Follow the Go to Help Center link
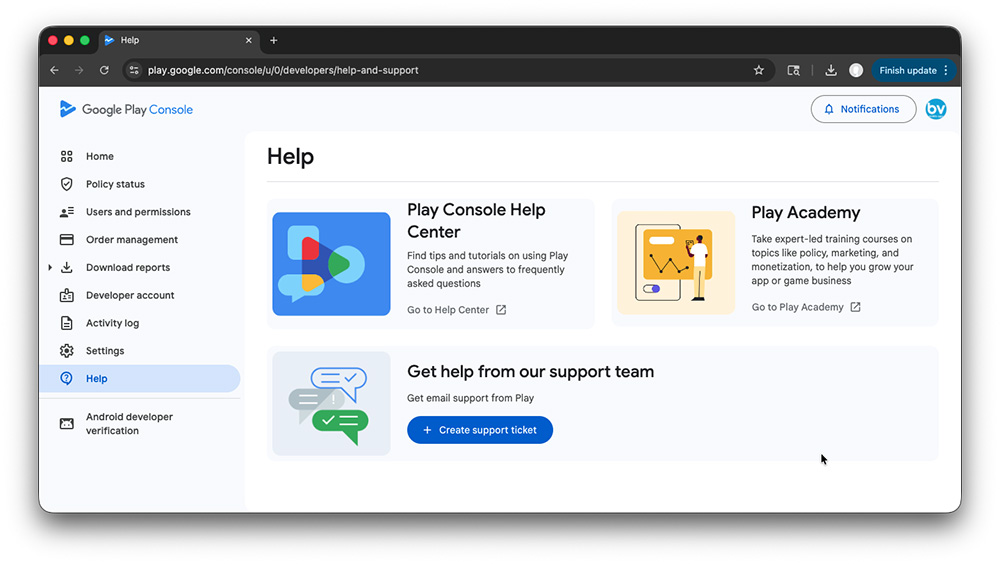Image resolution: width=1000 pixels, height=564 pixels. tap(448, 309)
